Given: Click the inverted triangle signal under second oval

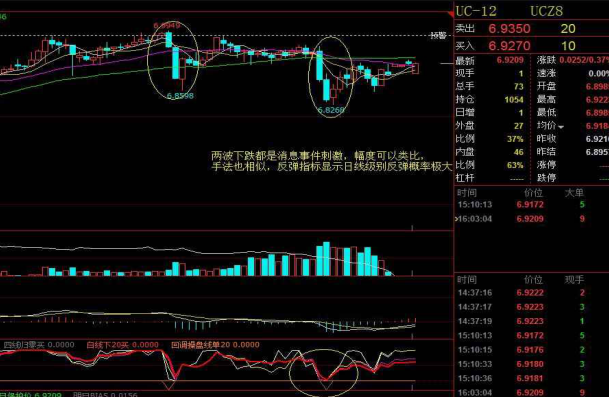Looking at the screenshot, I should pyautogui.click(x=327, y=385).
